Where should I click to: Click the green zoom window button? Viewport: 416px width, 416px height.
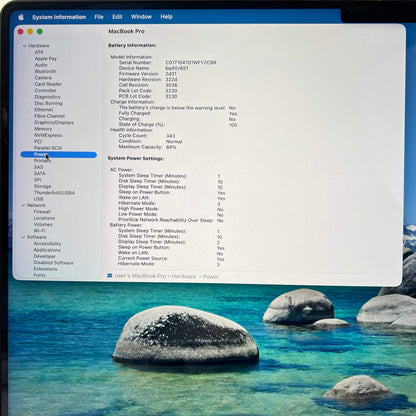point(40,31)
